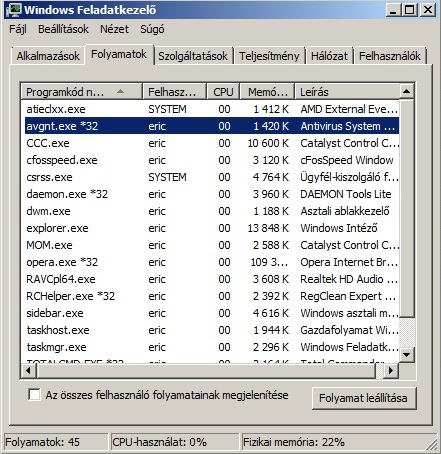This screenshot has width=441, height=454.
Task: Sort processes by Memória column
Action: pos(267,92)
